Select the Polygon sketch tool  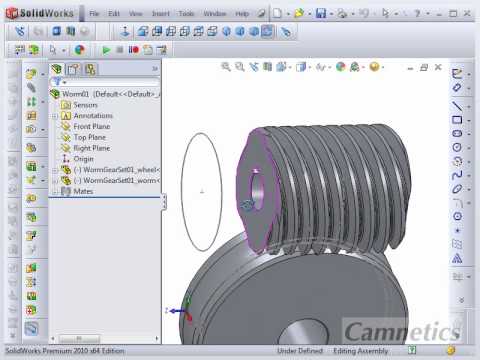(x=457, y=216)
